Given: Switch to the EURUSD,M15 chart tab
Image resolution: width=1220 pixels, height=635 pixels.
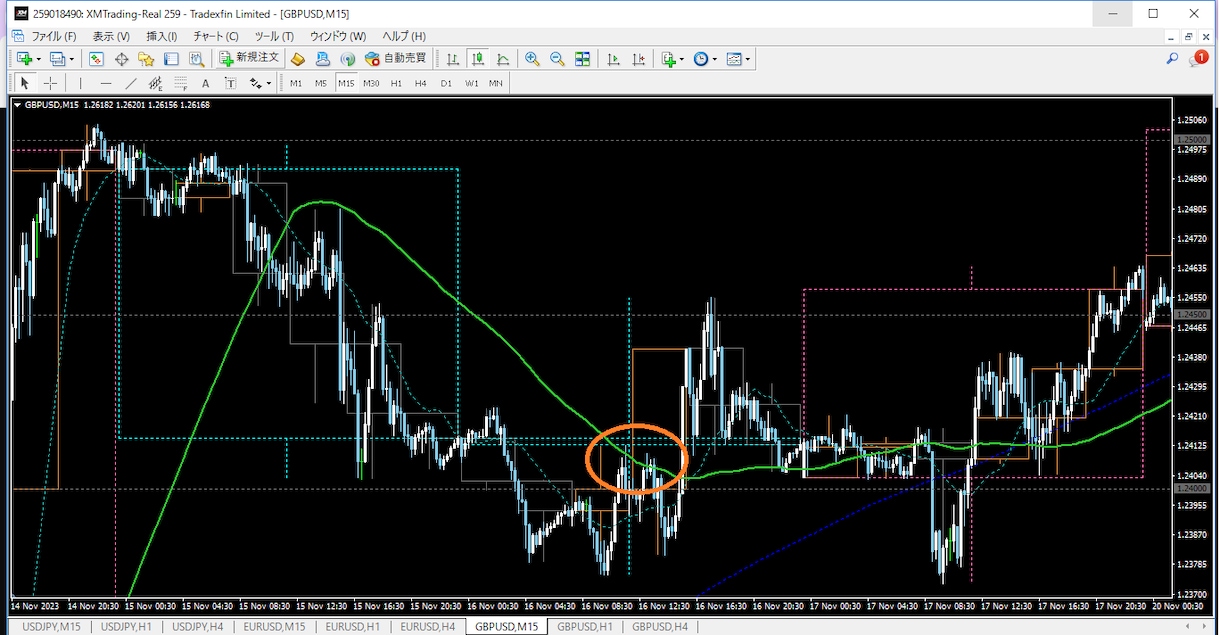Looking at the screenshot, I should click(275, 627).
